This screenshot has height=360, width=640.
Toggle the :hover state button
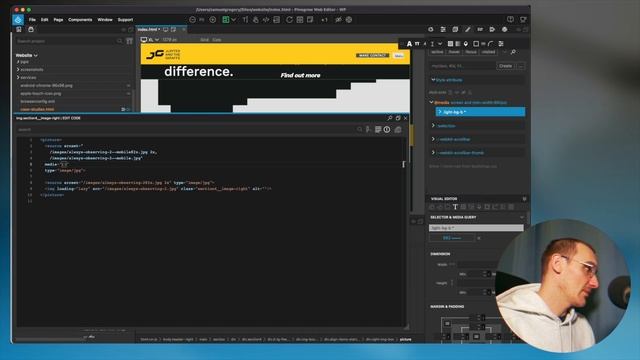click(453, 52)
